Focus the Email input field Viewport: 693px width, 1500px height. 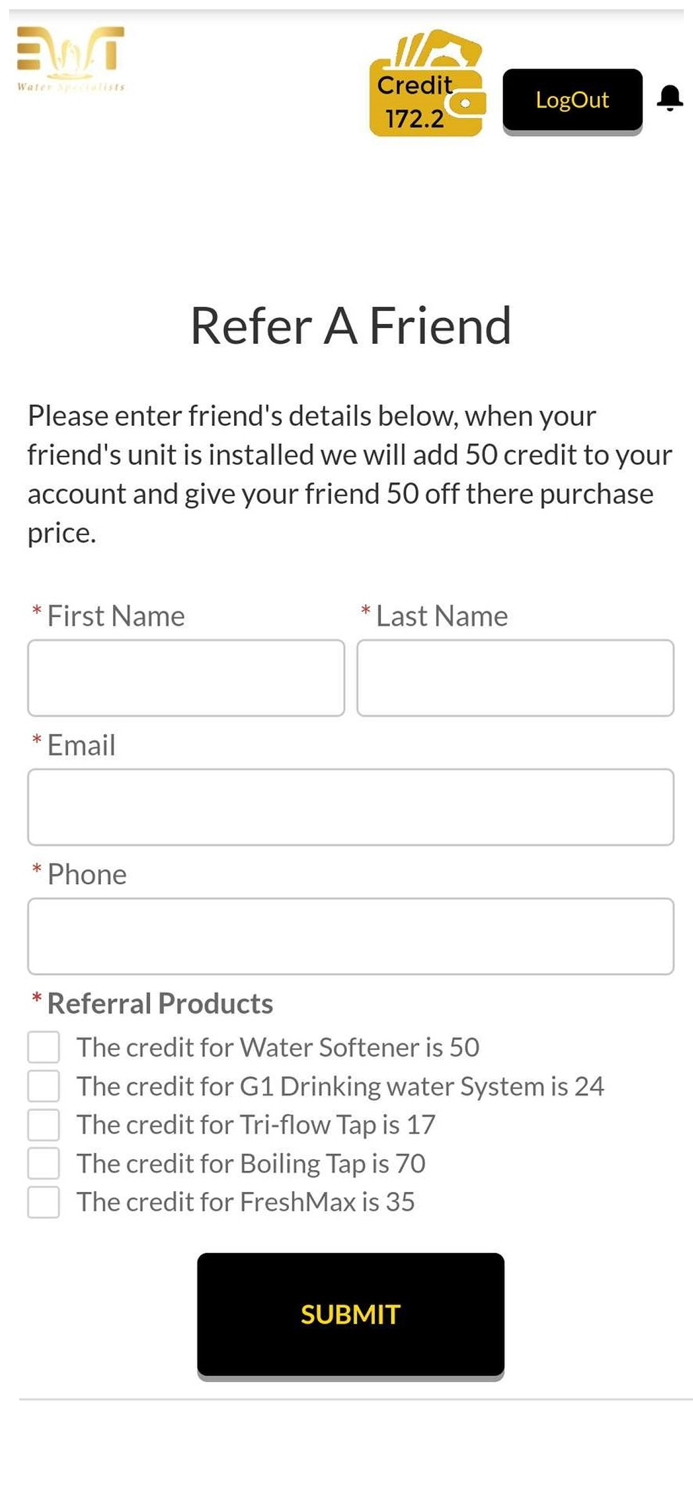coord(350,806)
